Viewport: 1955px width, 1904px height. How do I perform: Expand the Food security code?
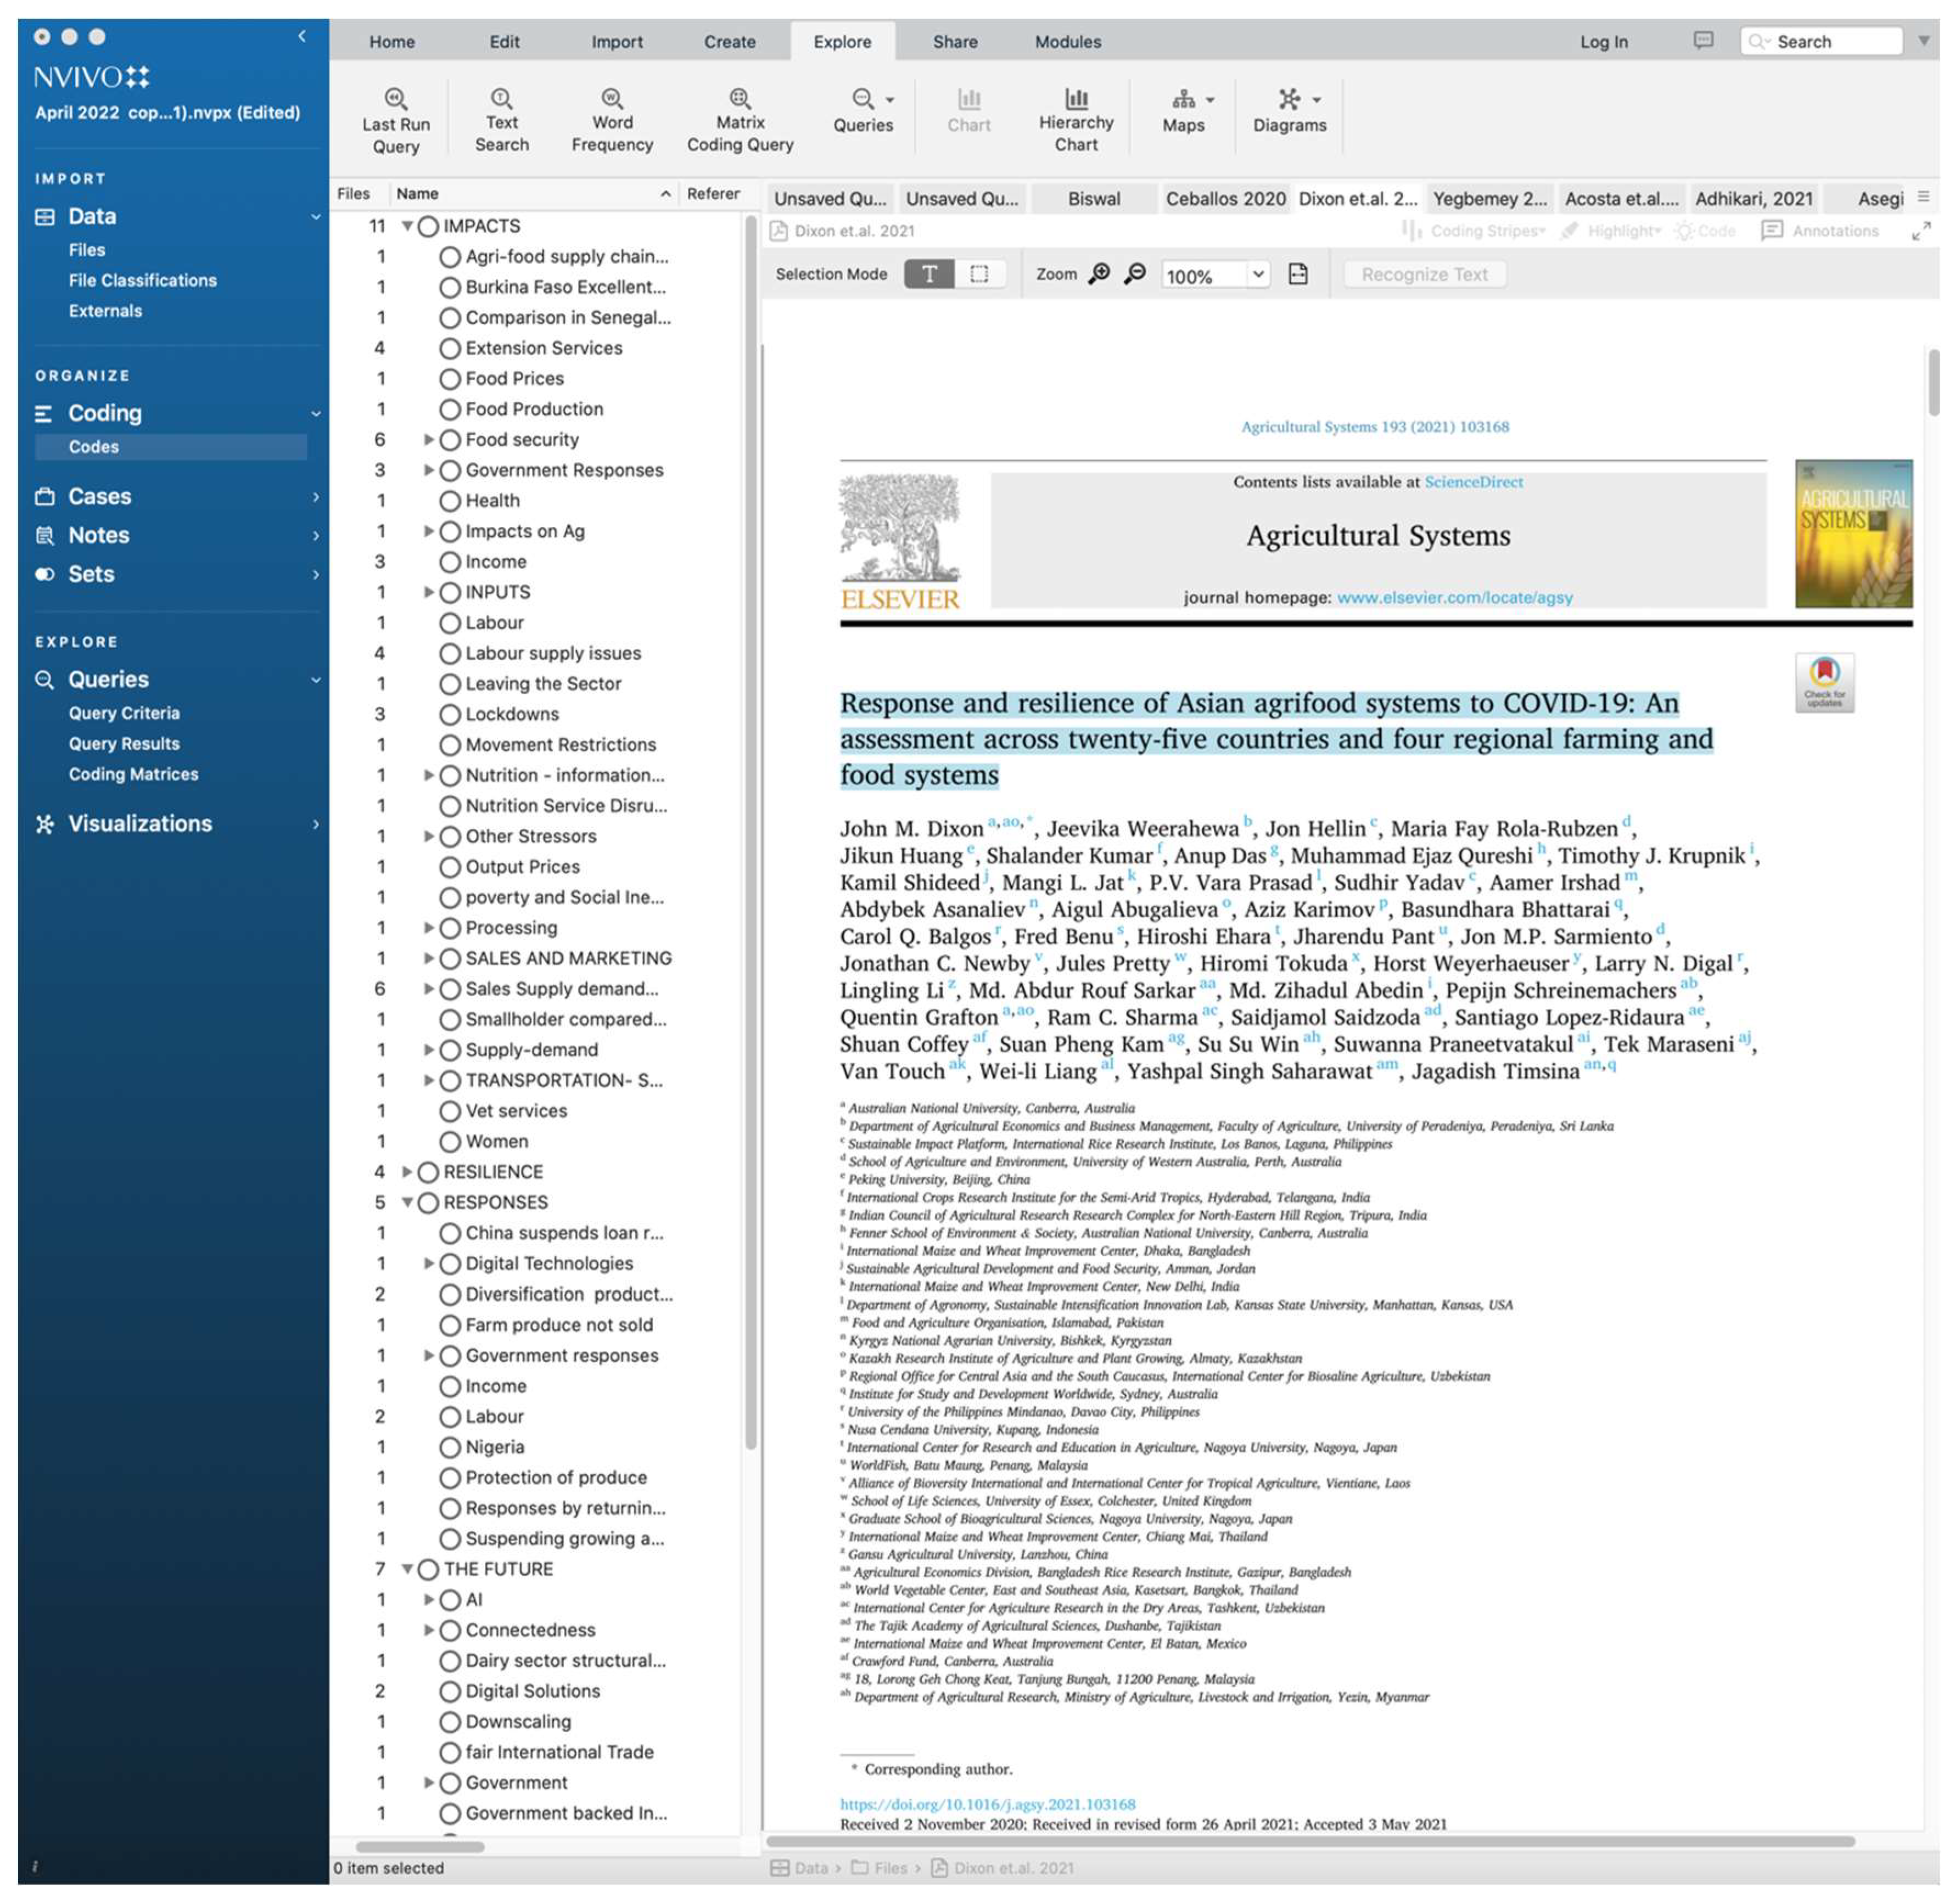(429, 439)
